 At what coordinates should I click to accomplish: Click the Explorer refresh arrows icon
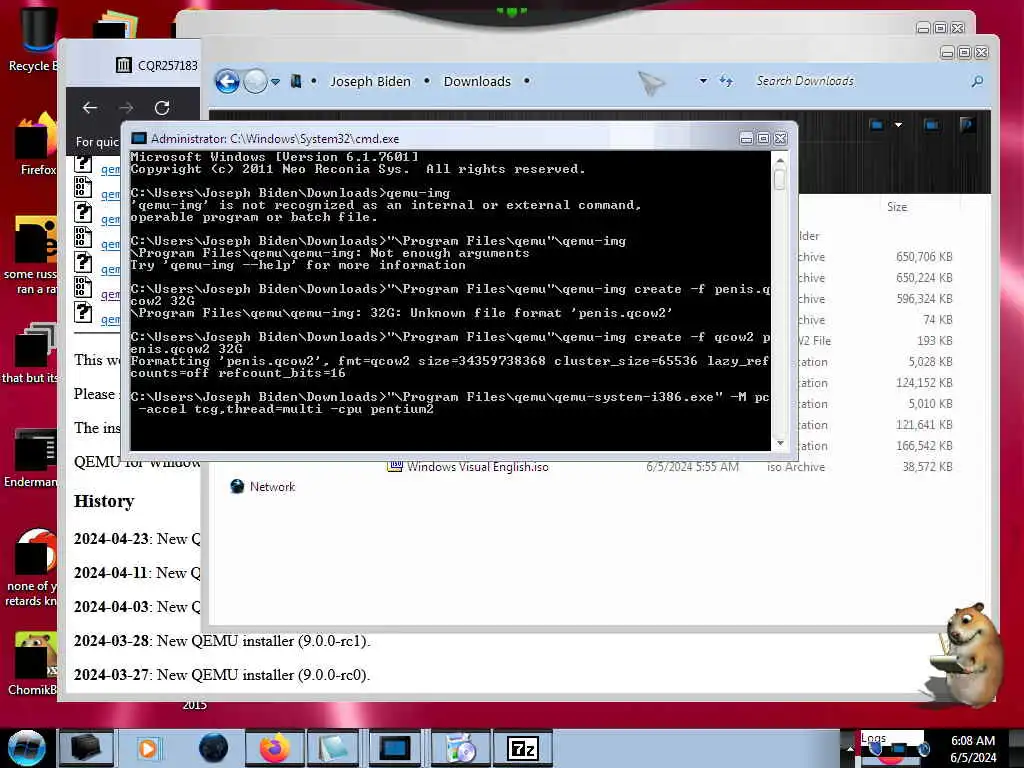(x=726, y=81)
